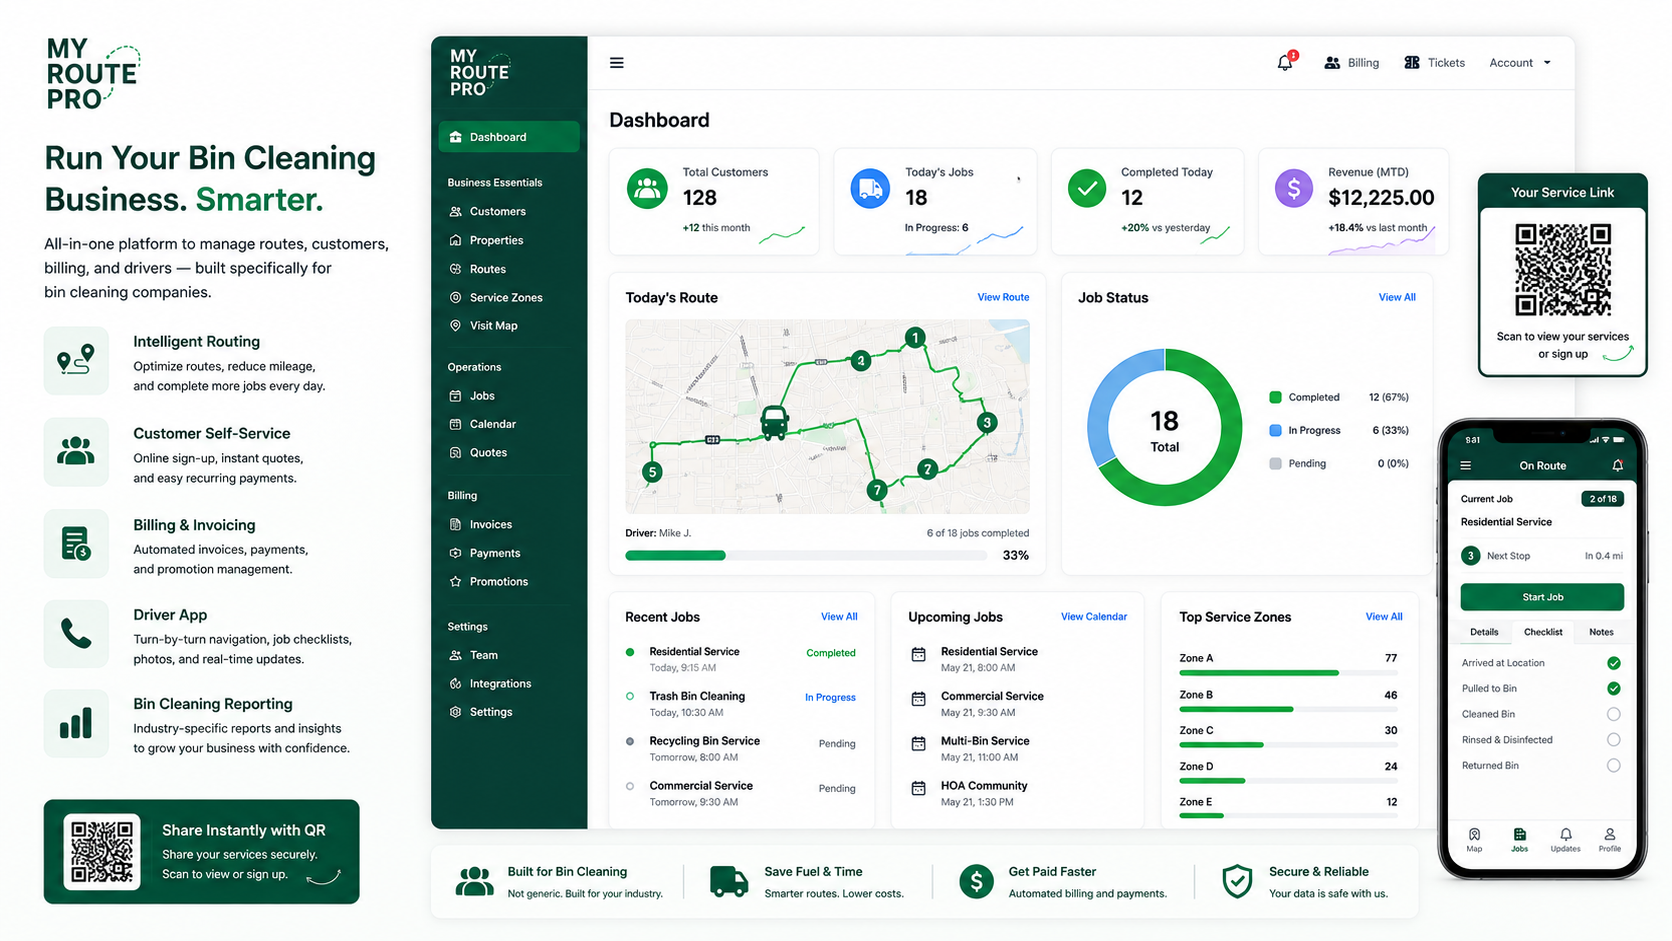
Task: Uncheck Arrived at Location checklist item
Action: click(x=1613, y=663)
